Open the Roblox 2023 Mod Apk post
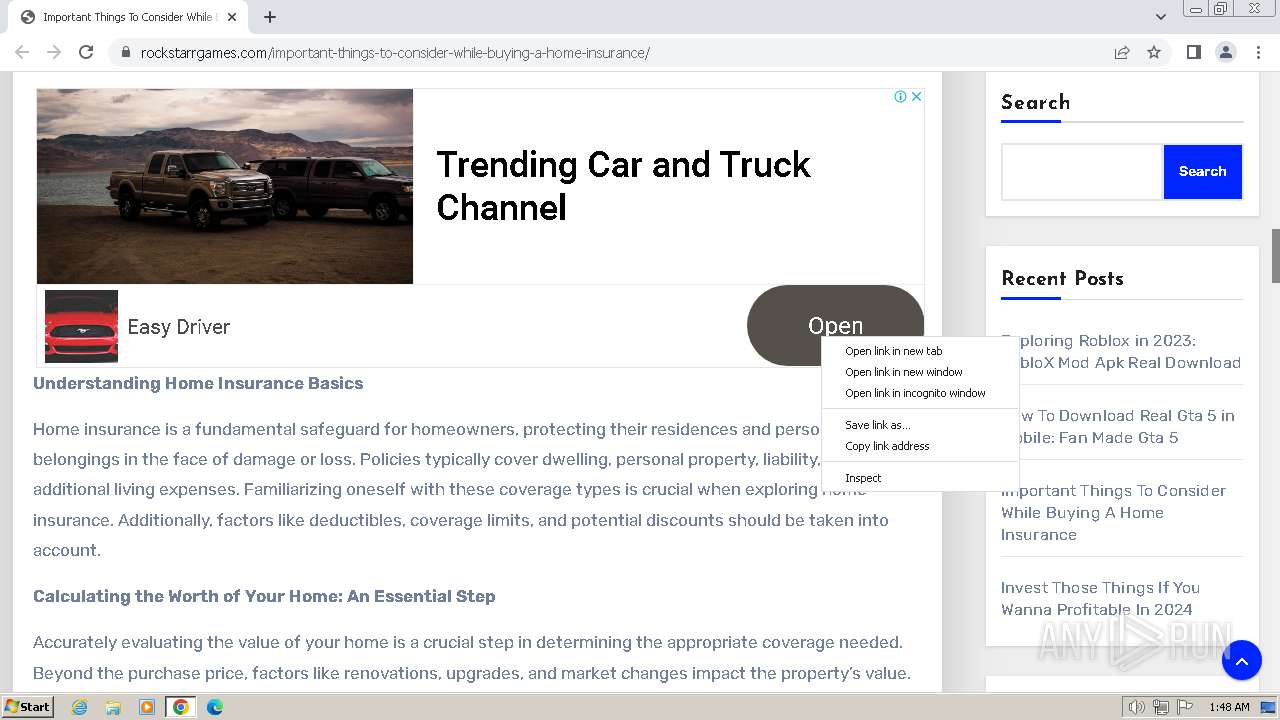 (x=1121, y=352)
